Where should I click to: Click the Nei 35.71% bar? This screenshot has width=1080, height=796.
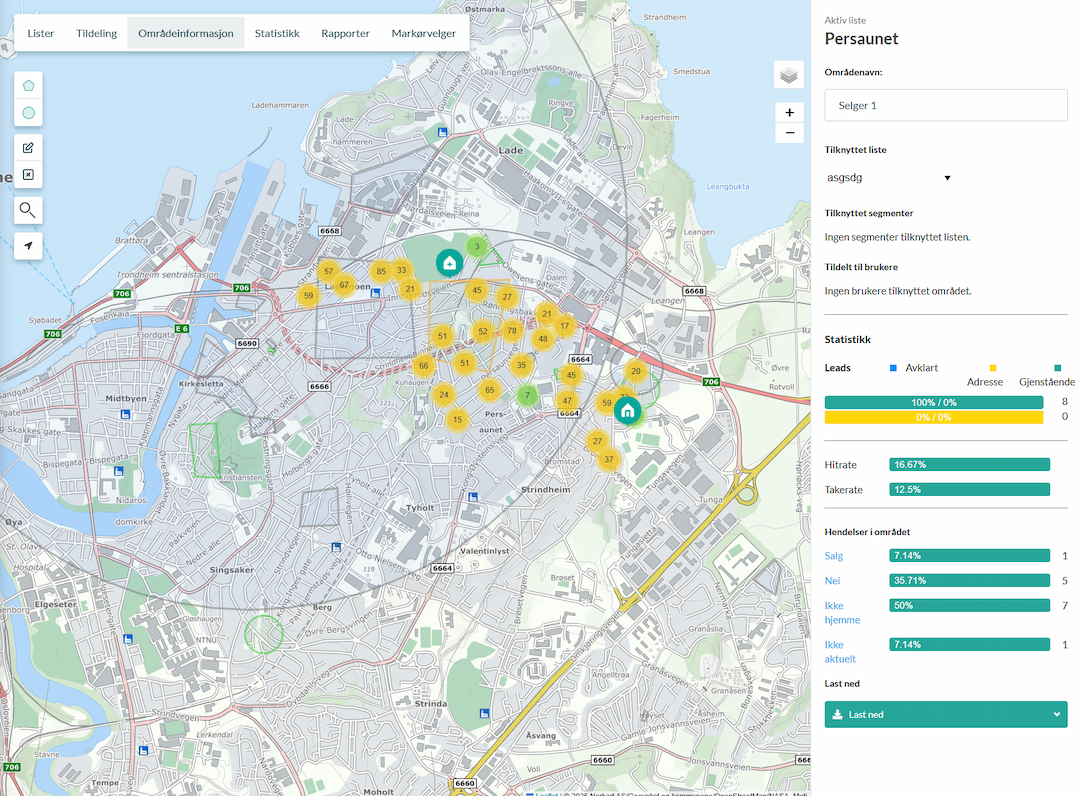[x=970, y=580]
